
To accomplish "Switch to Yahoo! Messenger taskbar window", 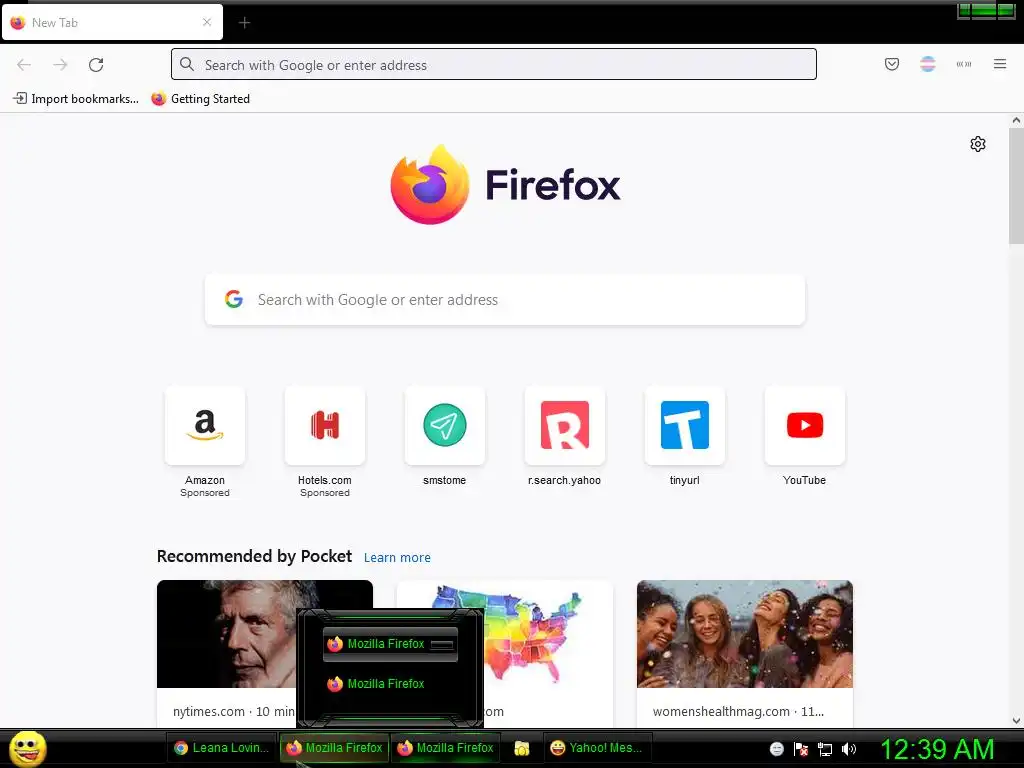I will tap(597, 748).
